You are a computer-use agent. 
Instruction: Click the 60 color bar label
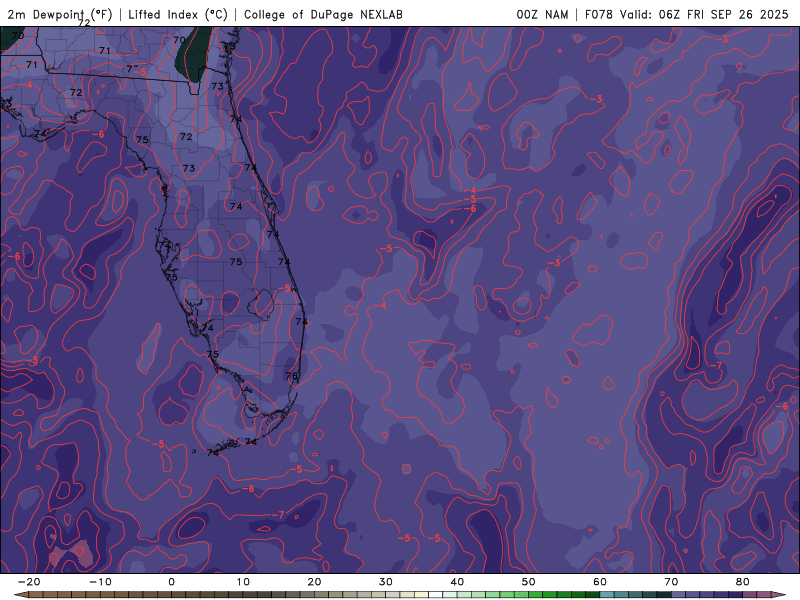point(600,582)
